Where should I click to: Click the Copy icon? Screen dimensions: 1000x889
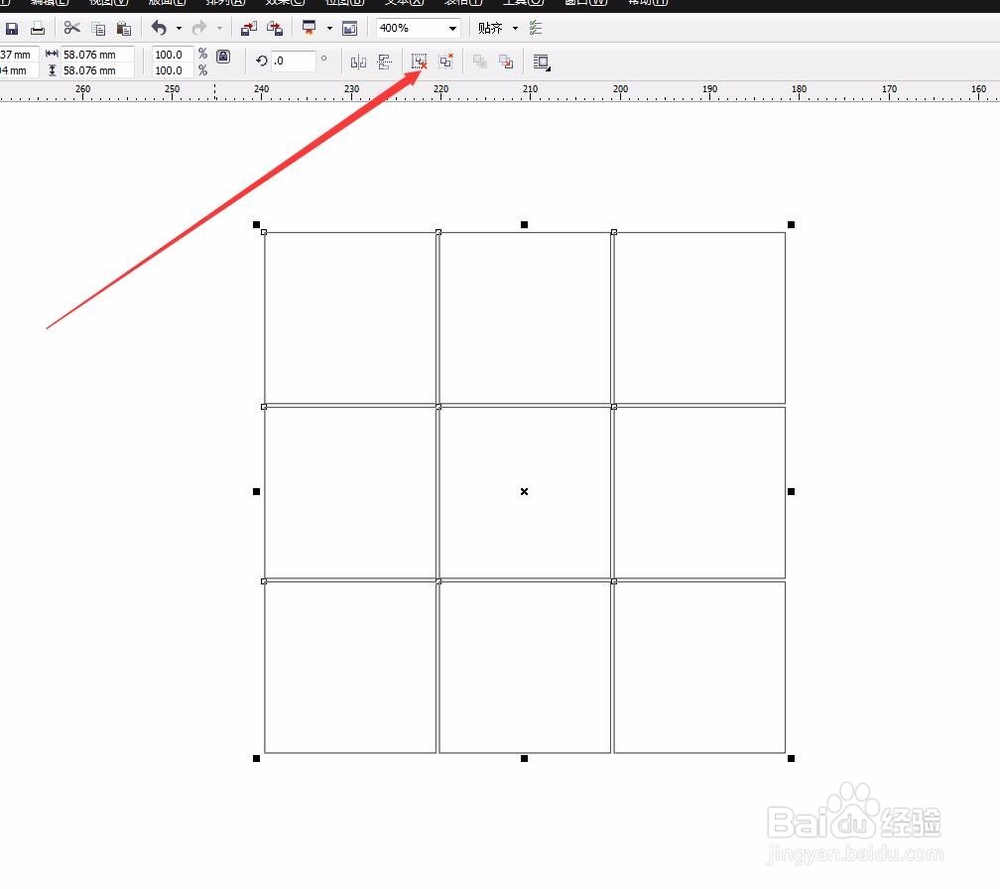pyautogui.click(x=98, y=29)
